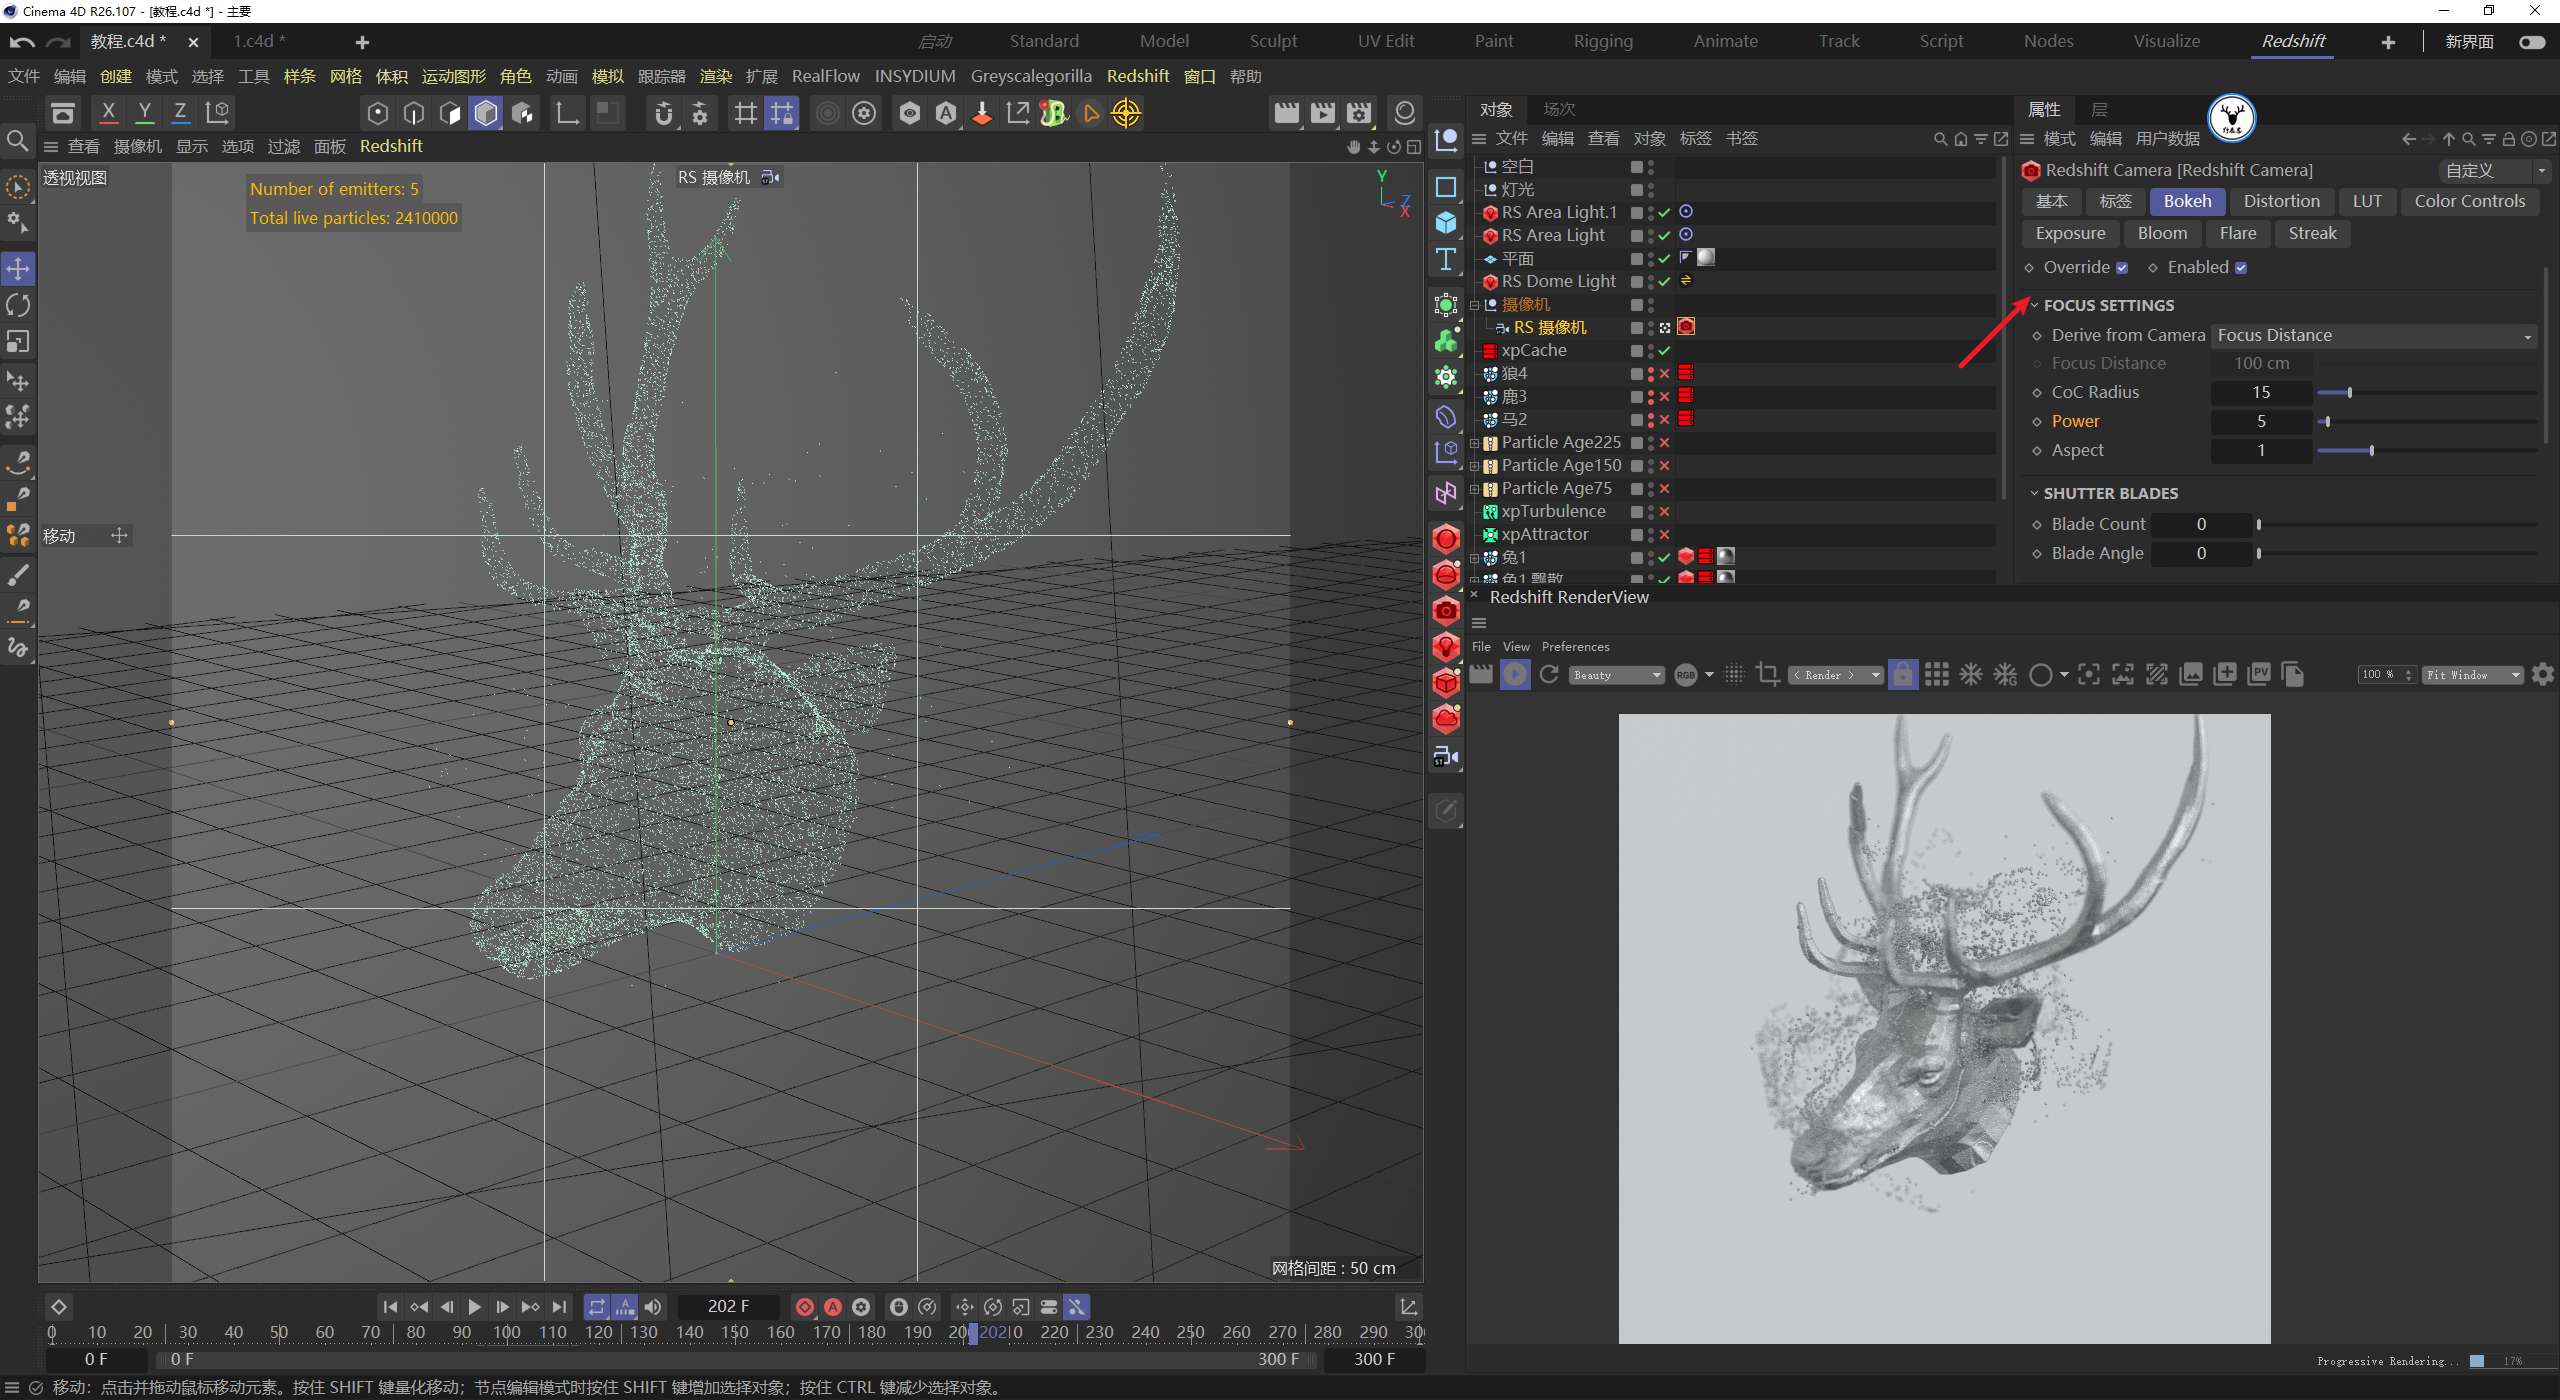The height and width of the screenshot is (1400, 2560).
Task: Disable the Bokeh Enabled checkbox
Action: [2241, 268]
